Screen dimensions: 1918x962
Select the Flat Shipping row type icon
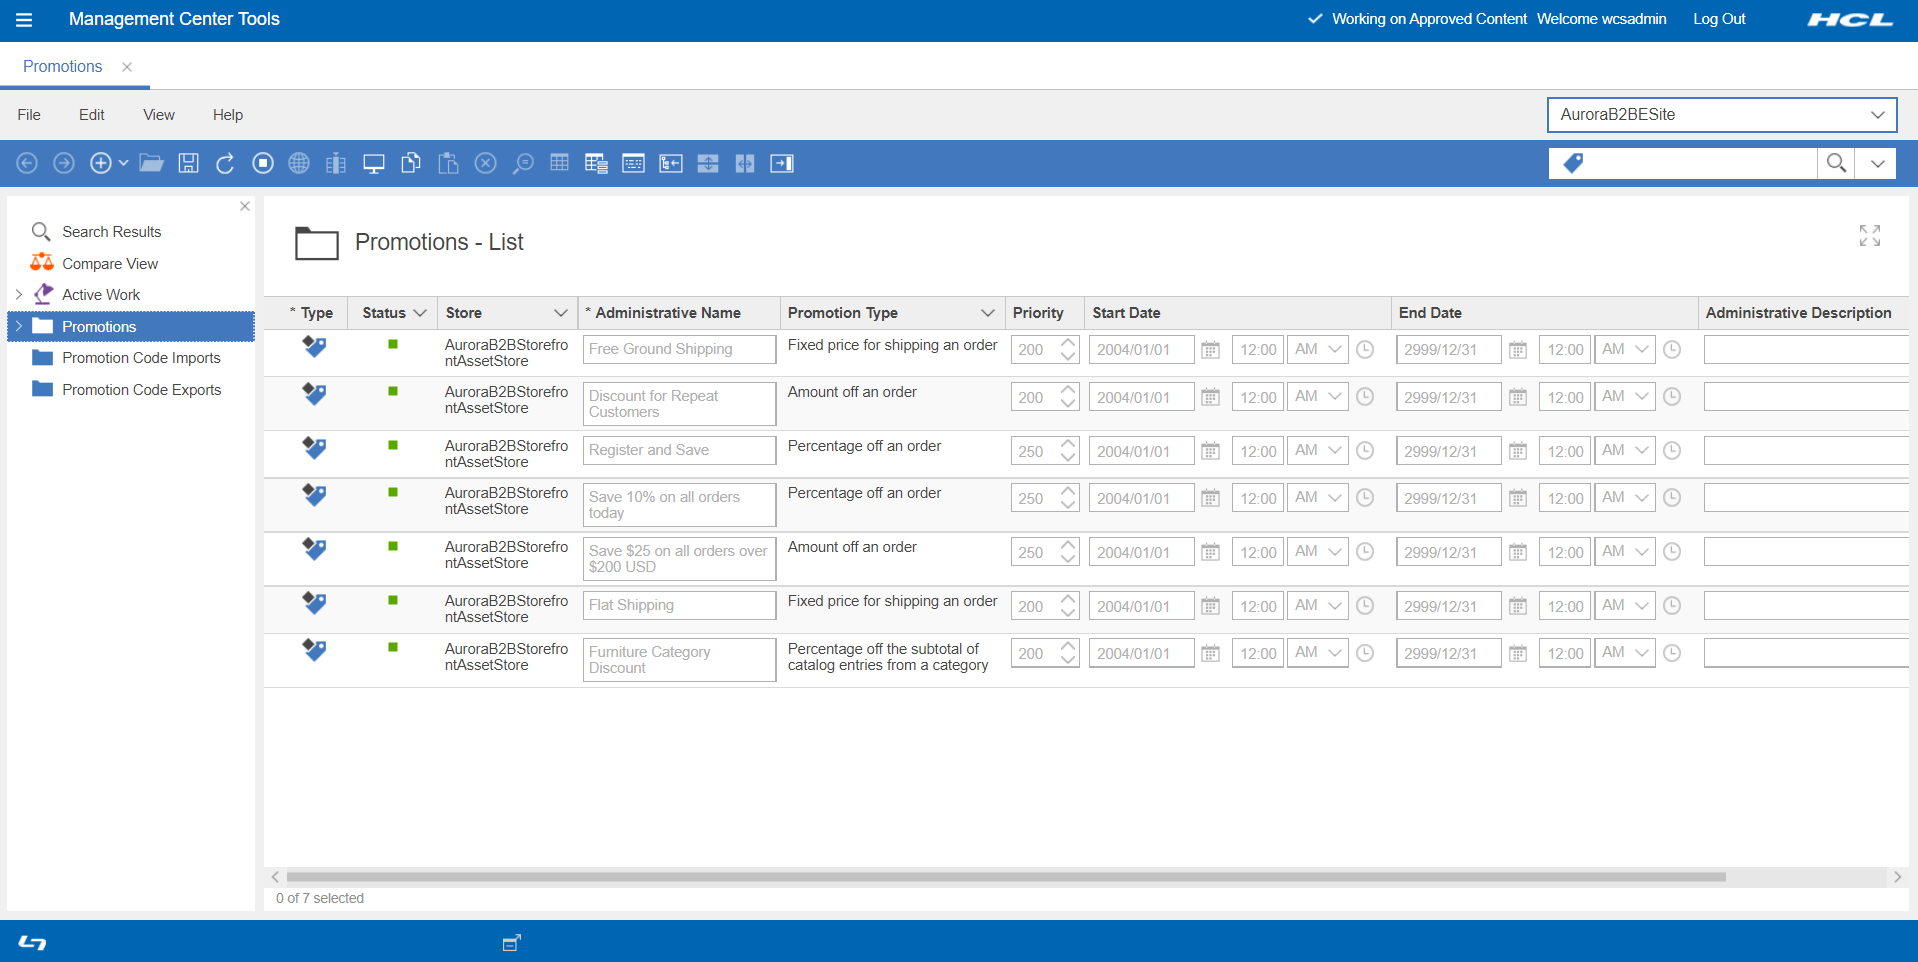tap(314, 602)
